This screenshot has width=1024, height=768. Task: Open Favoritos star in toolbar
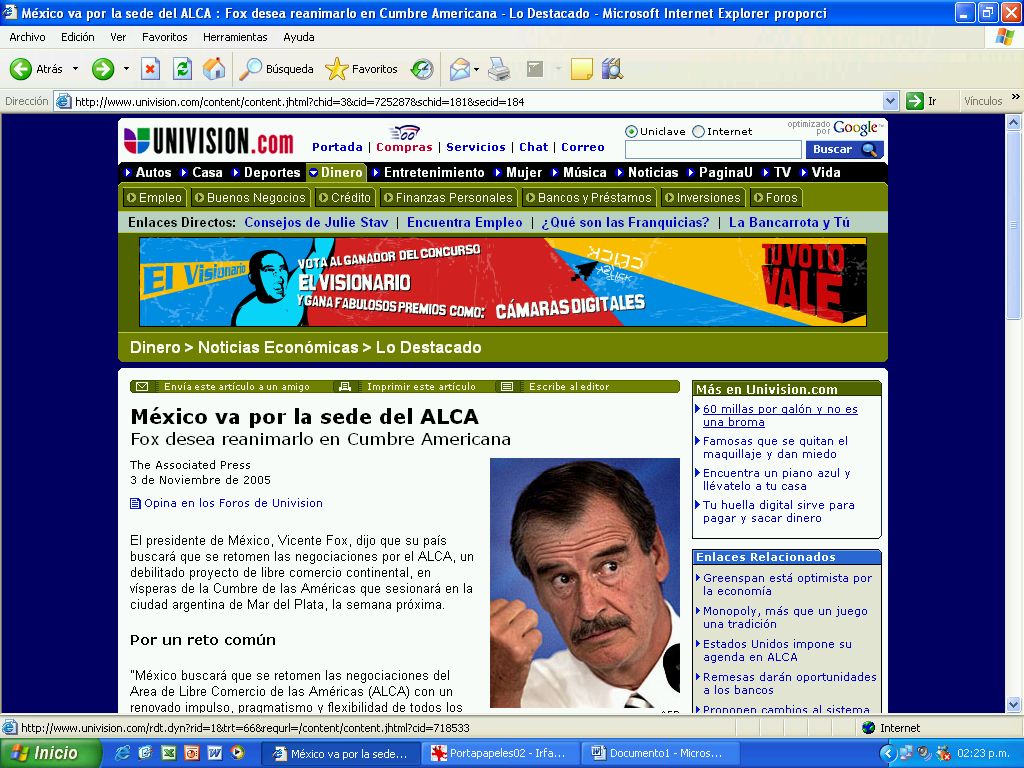coord(362,69)
